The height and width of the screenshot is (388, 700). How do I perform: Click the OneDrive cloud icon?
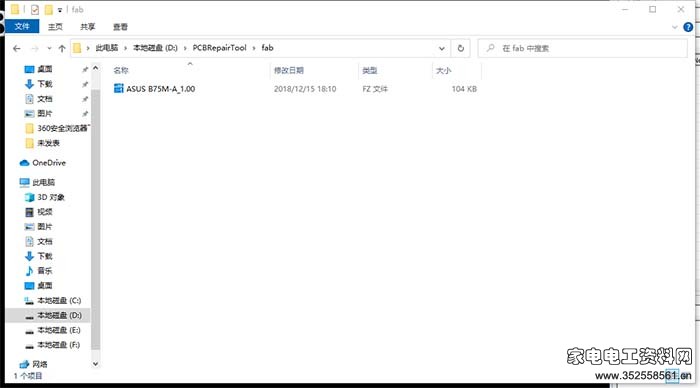pyautogui.click(x=25, y=163)
